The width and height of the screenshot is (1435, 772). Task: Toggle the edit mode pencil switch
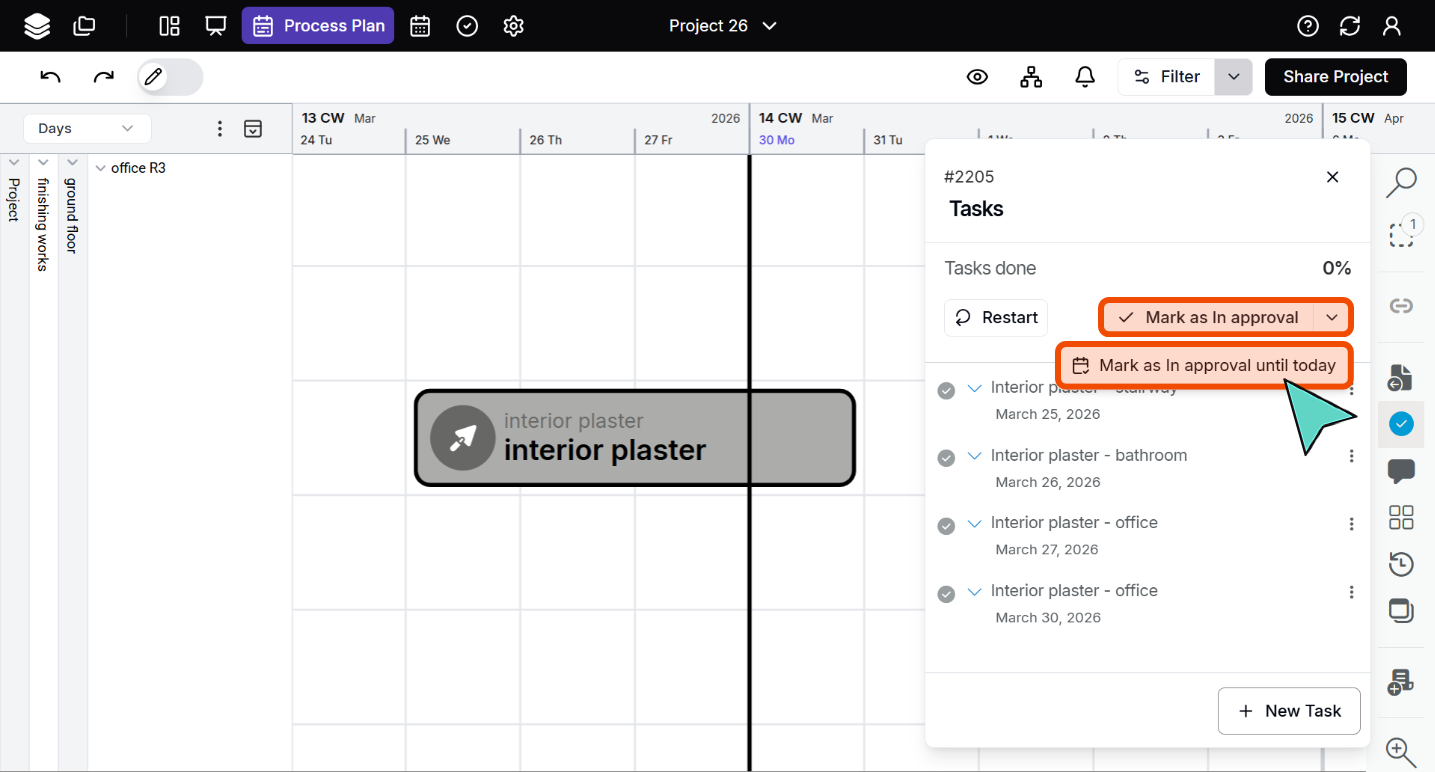(x=170, y=77)
